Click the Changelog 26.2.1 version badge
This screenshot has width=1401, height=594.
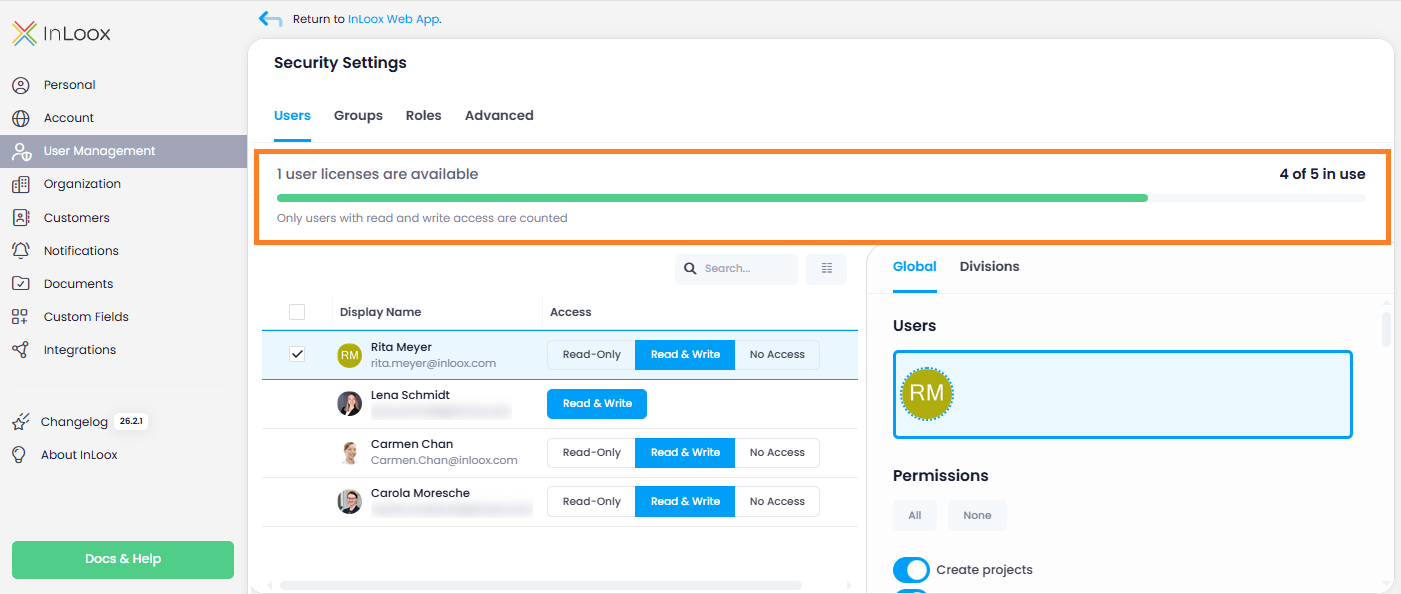point(131,421)
